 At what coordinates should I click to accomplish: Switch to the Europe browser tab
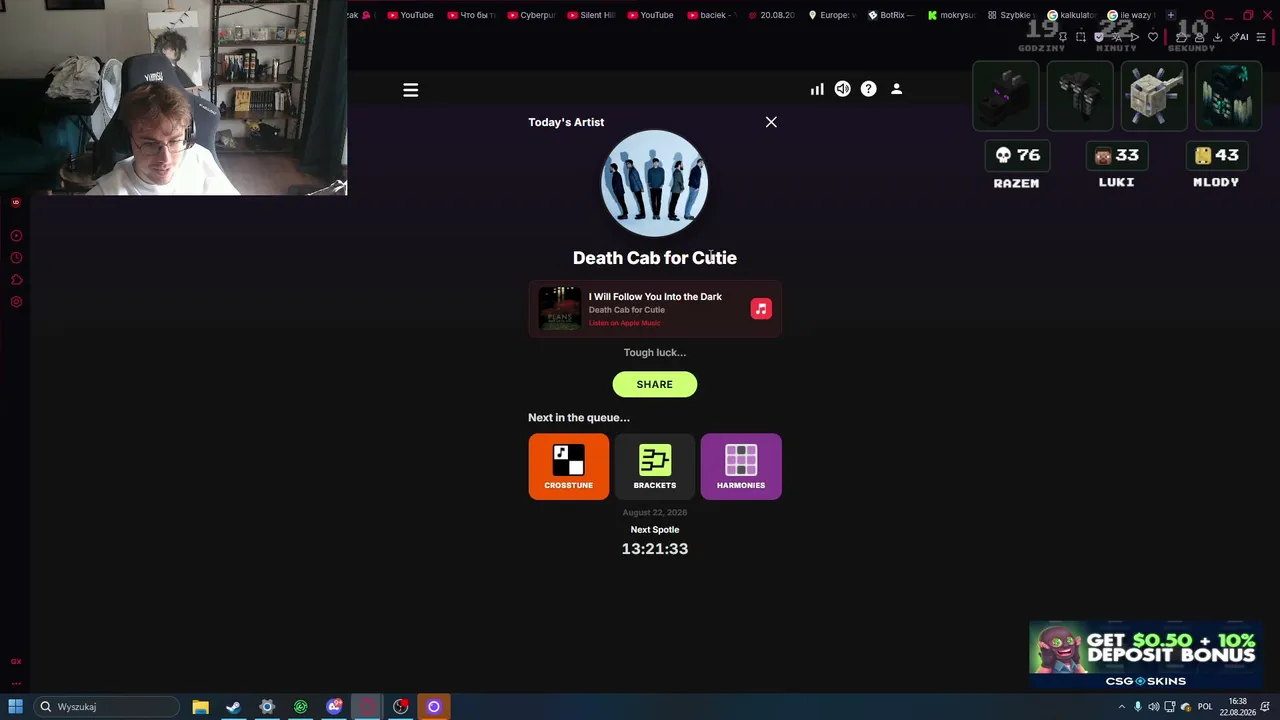(x=831, y=15)
